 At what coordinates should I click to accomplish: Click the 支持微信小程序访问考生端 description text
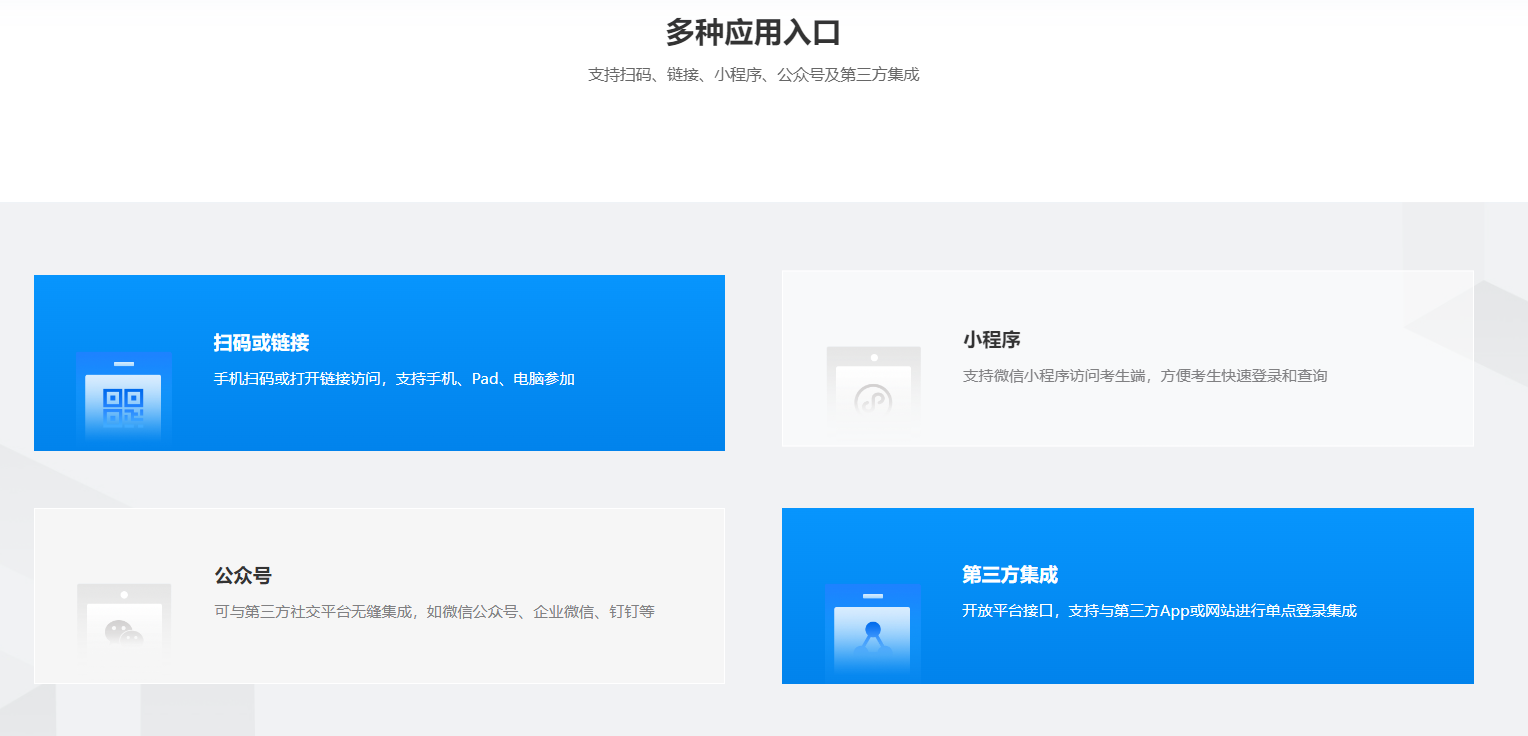[x=1144, y=376]
